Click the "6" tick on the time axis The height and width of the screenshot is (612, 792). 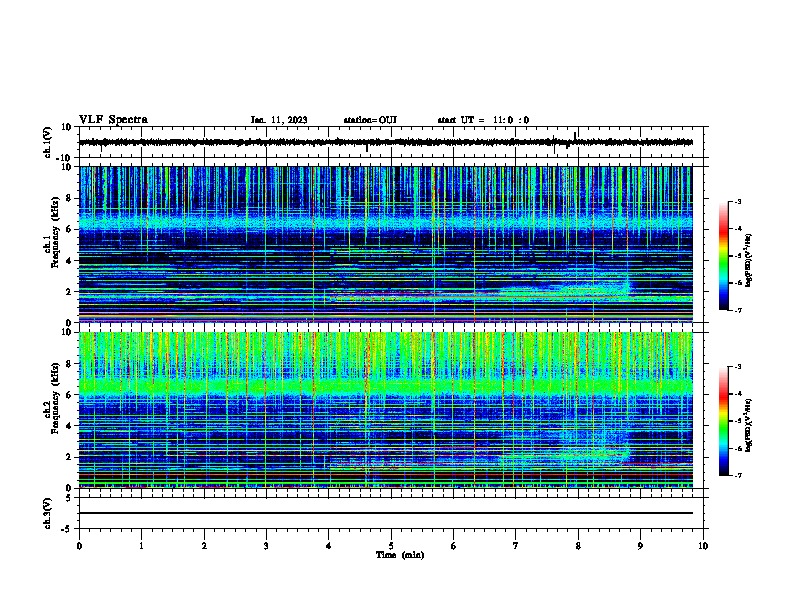[x=454, y=546]
